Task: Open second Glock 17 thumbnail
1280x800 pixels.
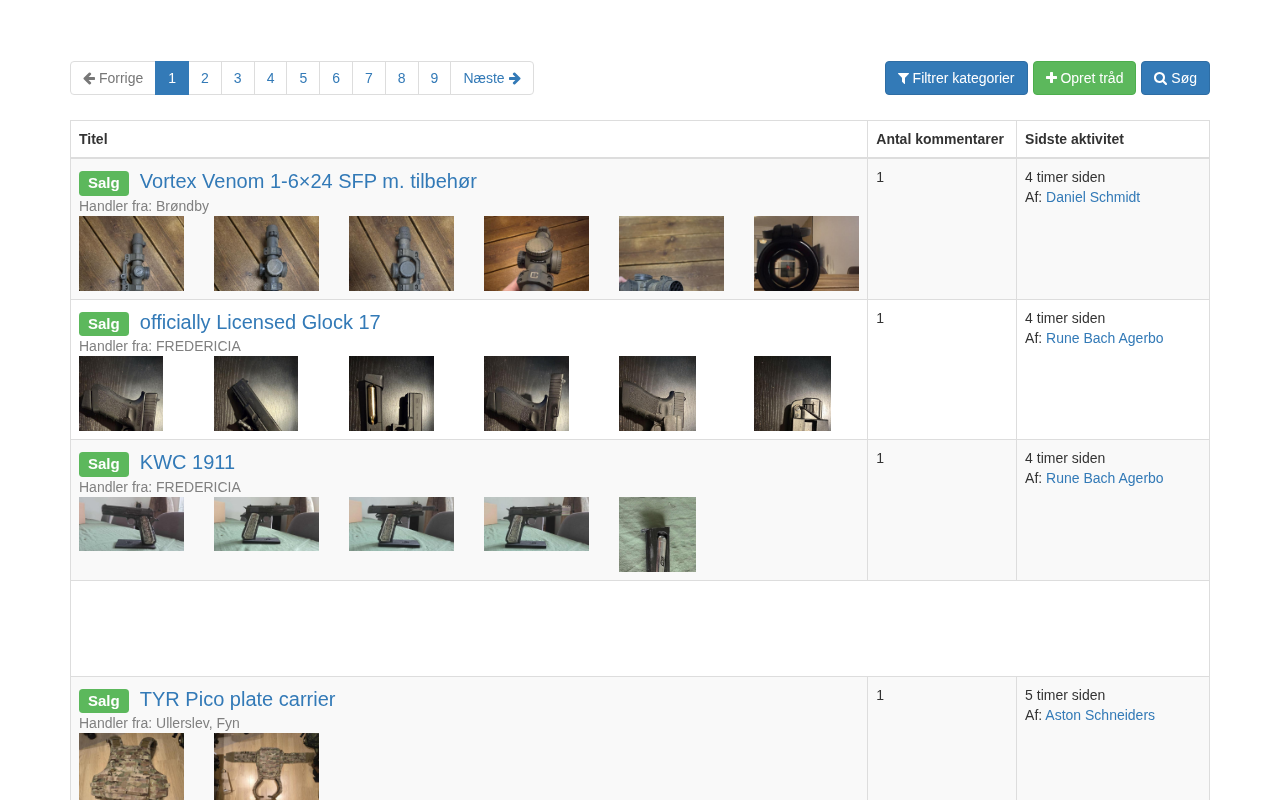Action: tap(256, 394)
